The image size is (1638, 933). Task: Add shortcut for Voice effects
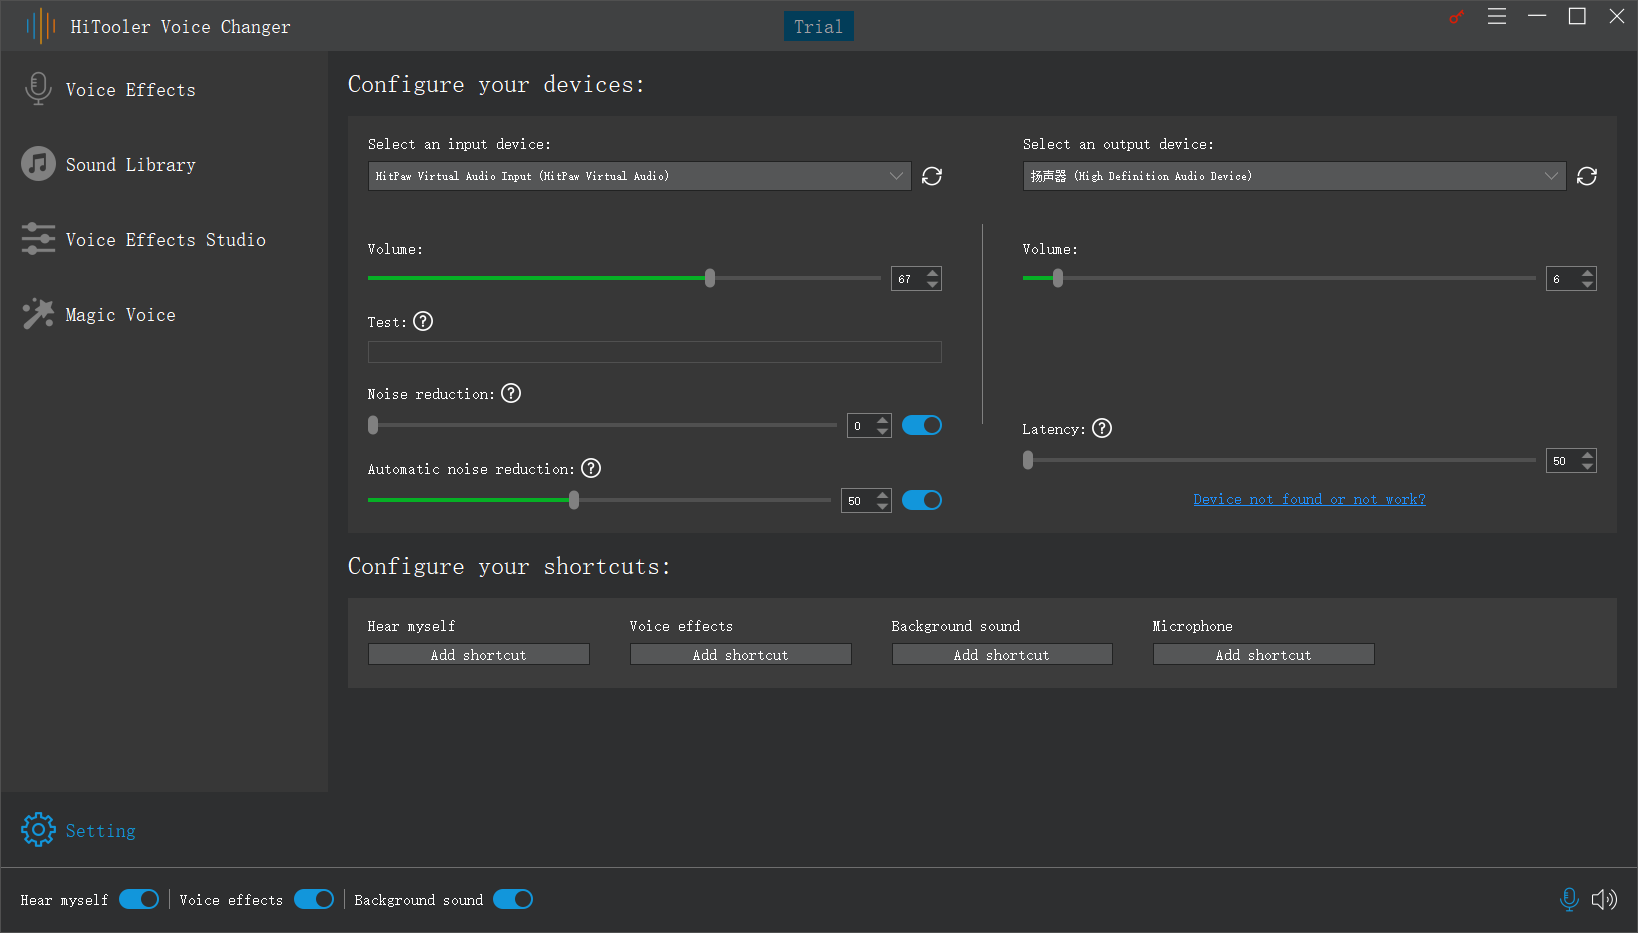[x=741, y=654]
